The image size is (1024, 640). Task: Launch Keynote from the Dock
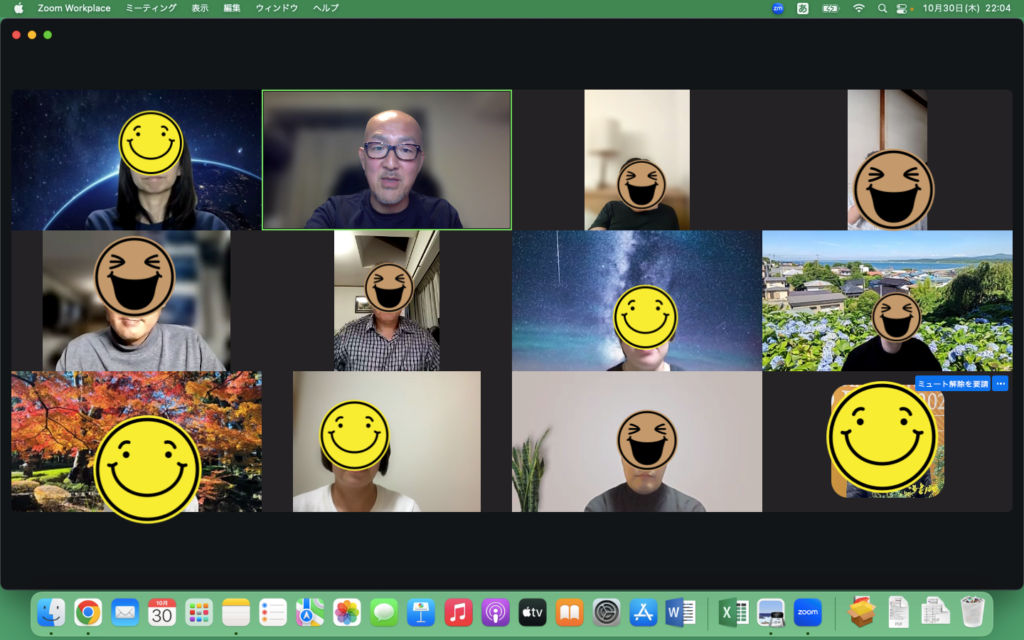(421, 612)
